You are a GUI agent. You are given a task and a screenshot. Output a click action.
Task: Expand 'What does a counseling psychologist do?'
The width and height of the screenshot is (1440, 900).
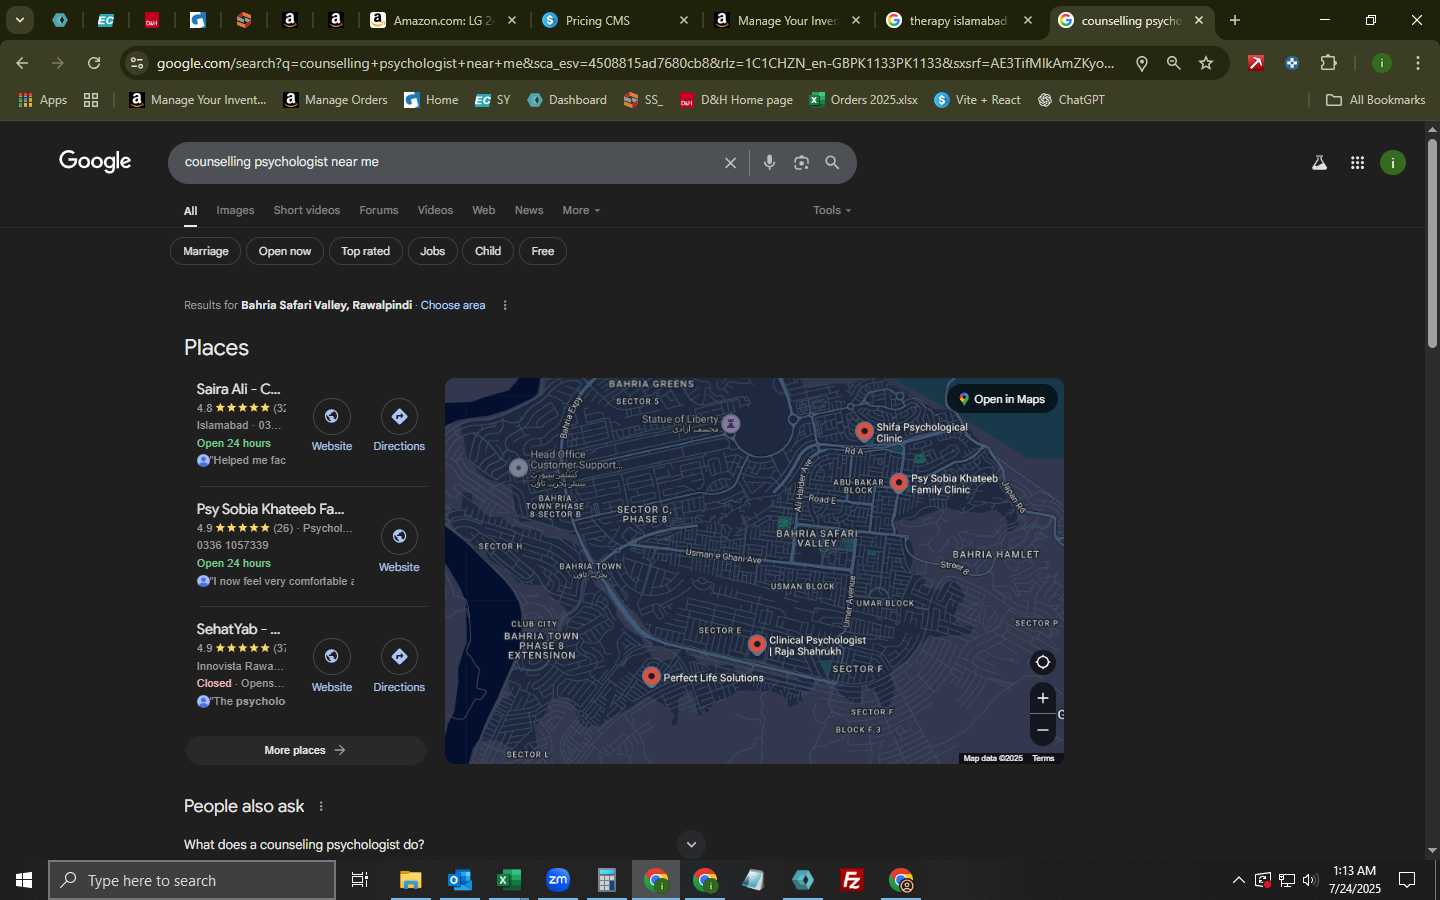445,844
